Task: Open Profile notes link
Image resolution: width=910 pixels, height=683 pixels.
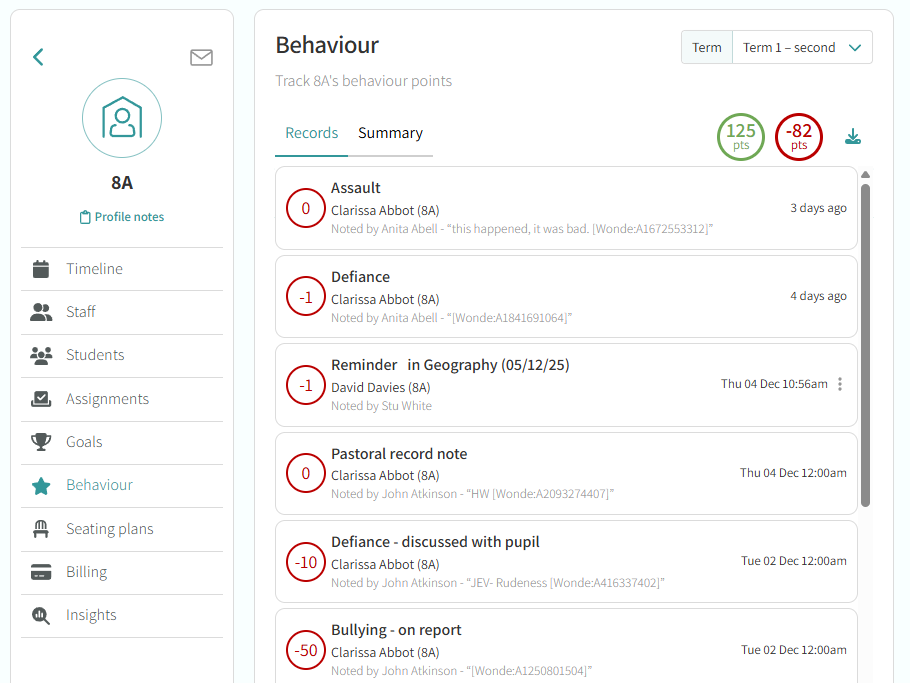Action: 122,217
